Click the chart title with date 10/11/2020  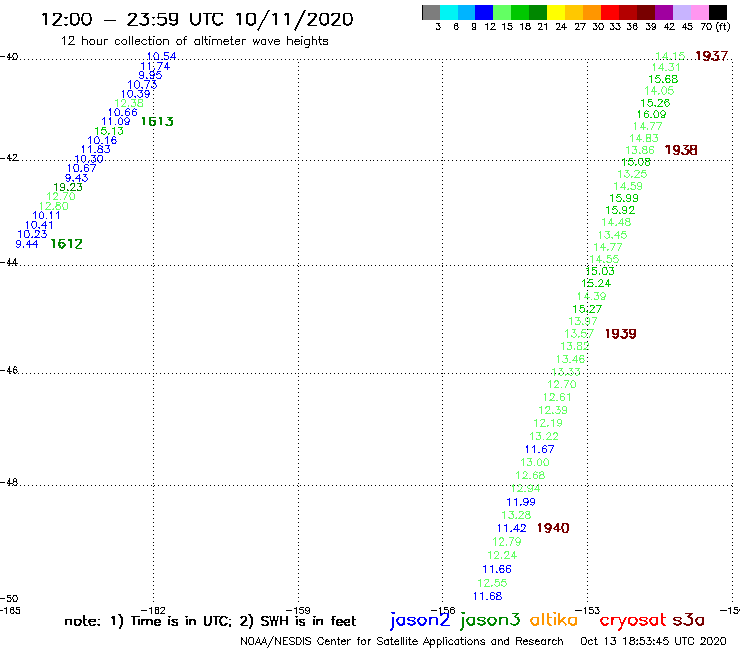click(x=197, y=19)
